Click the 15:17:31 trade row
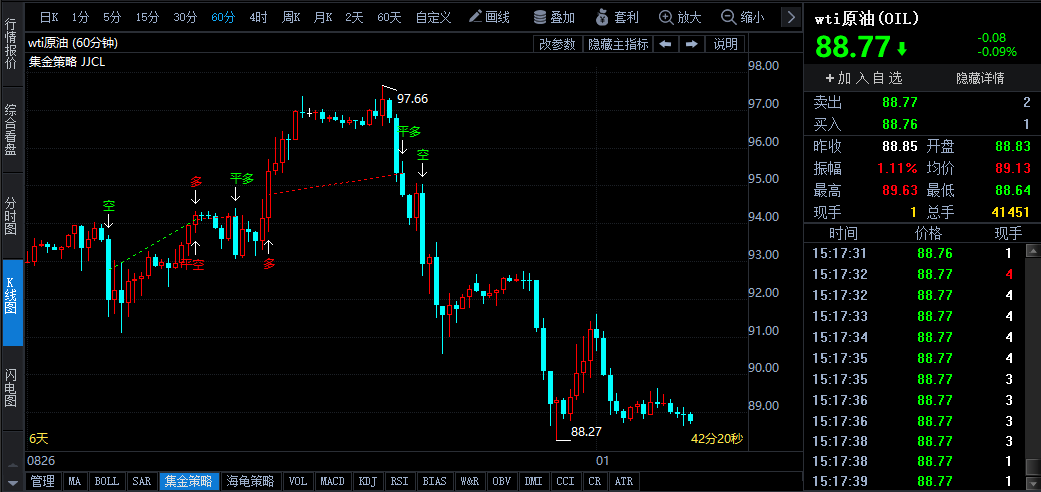The width and height of the screenshot is (1041, 492). pos(915,253)
